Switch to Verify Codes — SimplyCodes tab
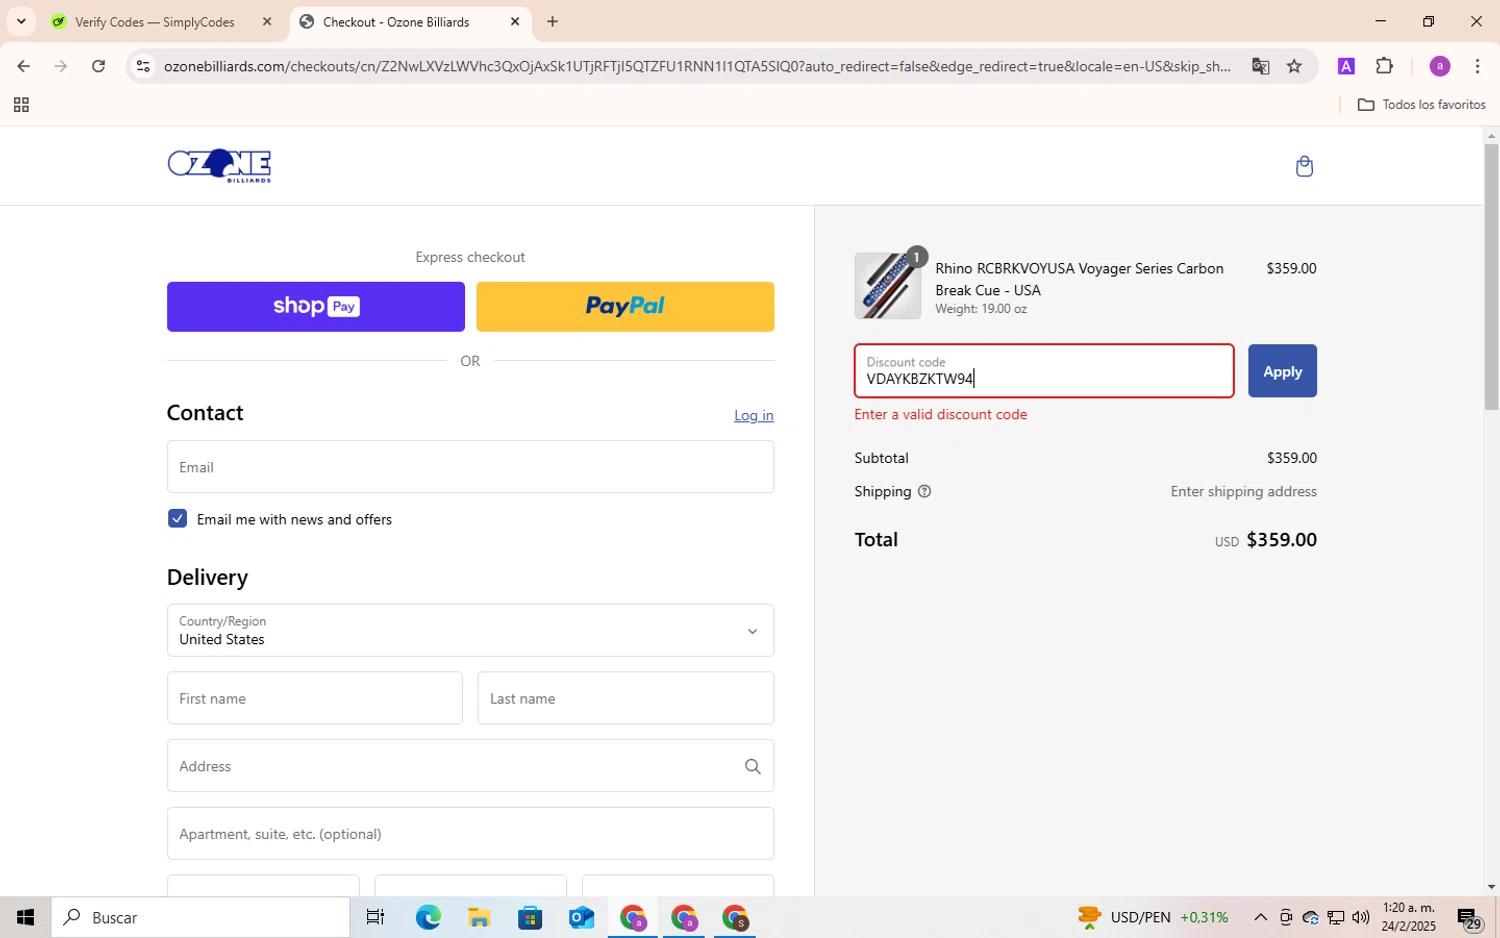Screen dimensions: 1500x938 [x=155, y=21]
